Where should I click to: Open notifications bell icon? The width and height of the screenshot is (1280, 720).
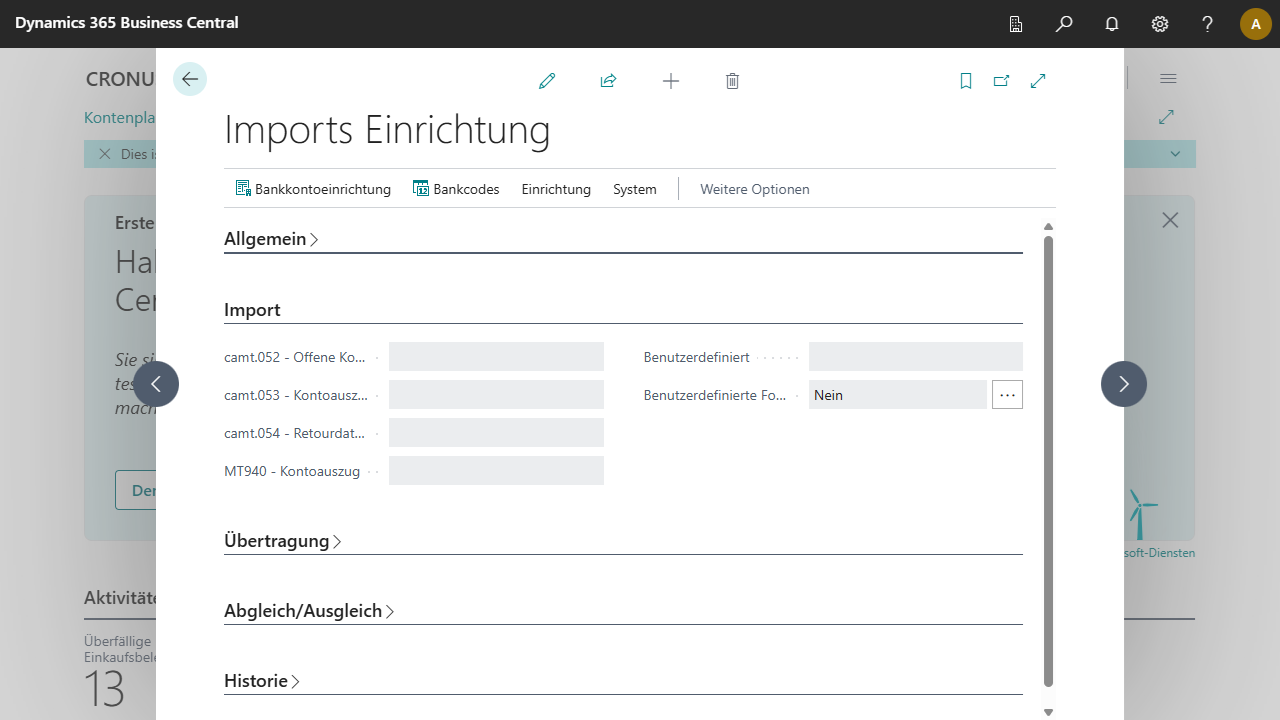pos(1112,23)
